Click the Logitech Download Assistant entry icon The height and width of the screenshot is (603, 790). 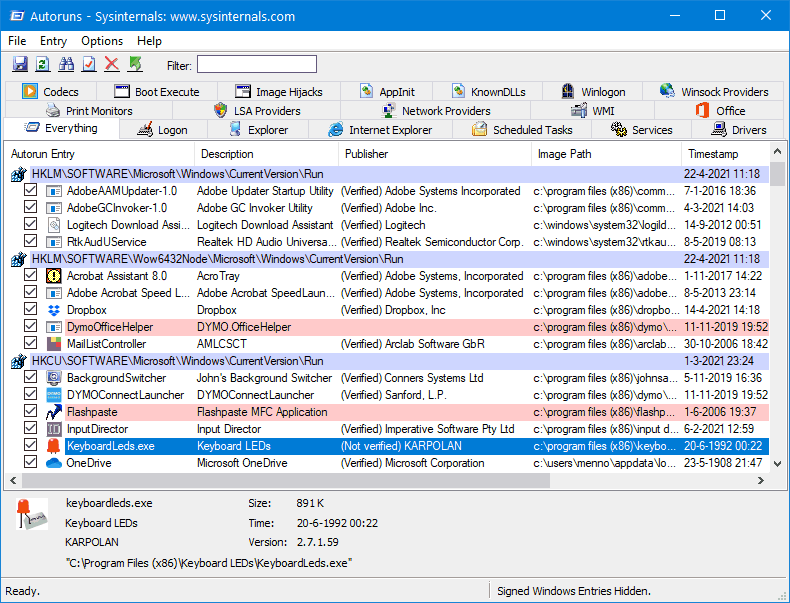tap(53, 225)
